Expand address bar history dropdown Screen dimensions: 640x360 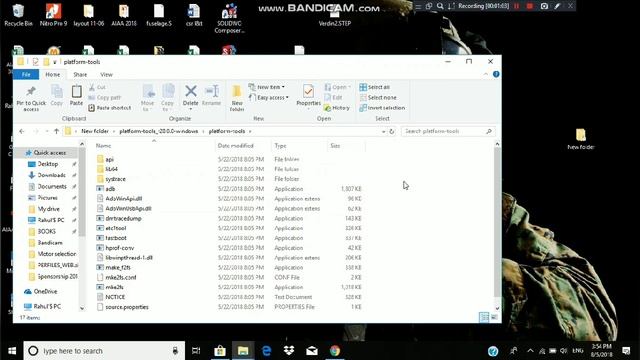[383, 131]
